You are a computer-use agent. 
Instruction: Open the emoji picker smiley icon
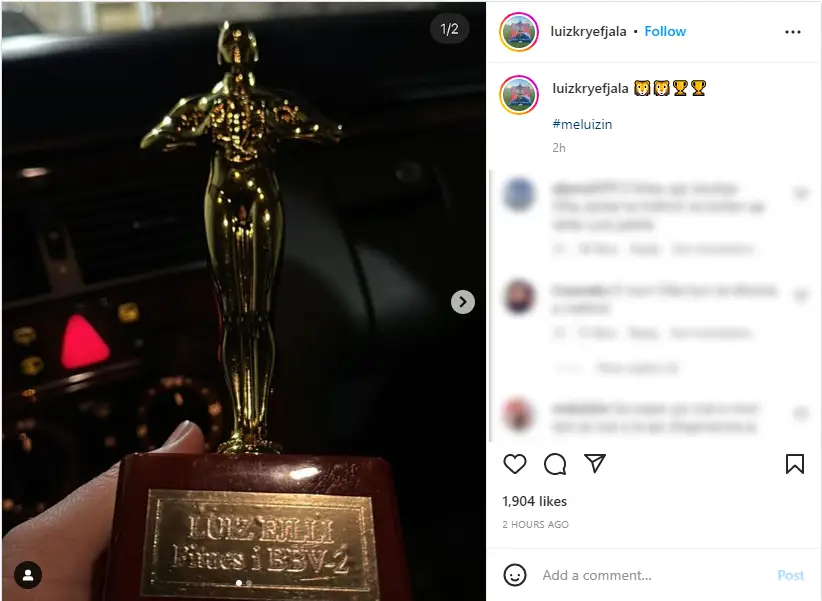(x=515, y=575)
